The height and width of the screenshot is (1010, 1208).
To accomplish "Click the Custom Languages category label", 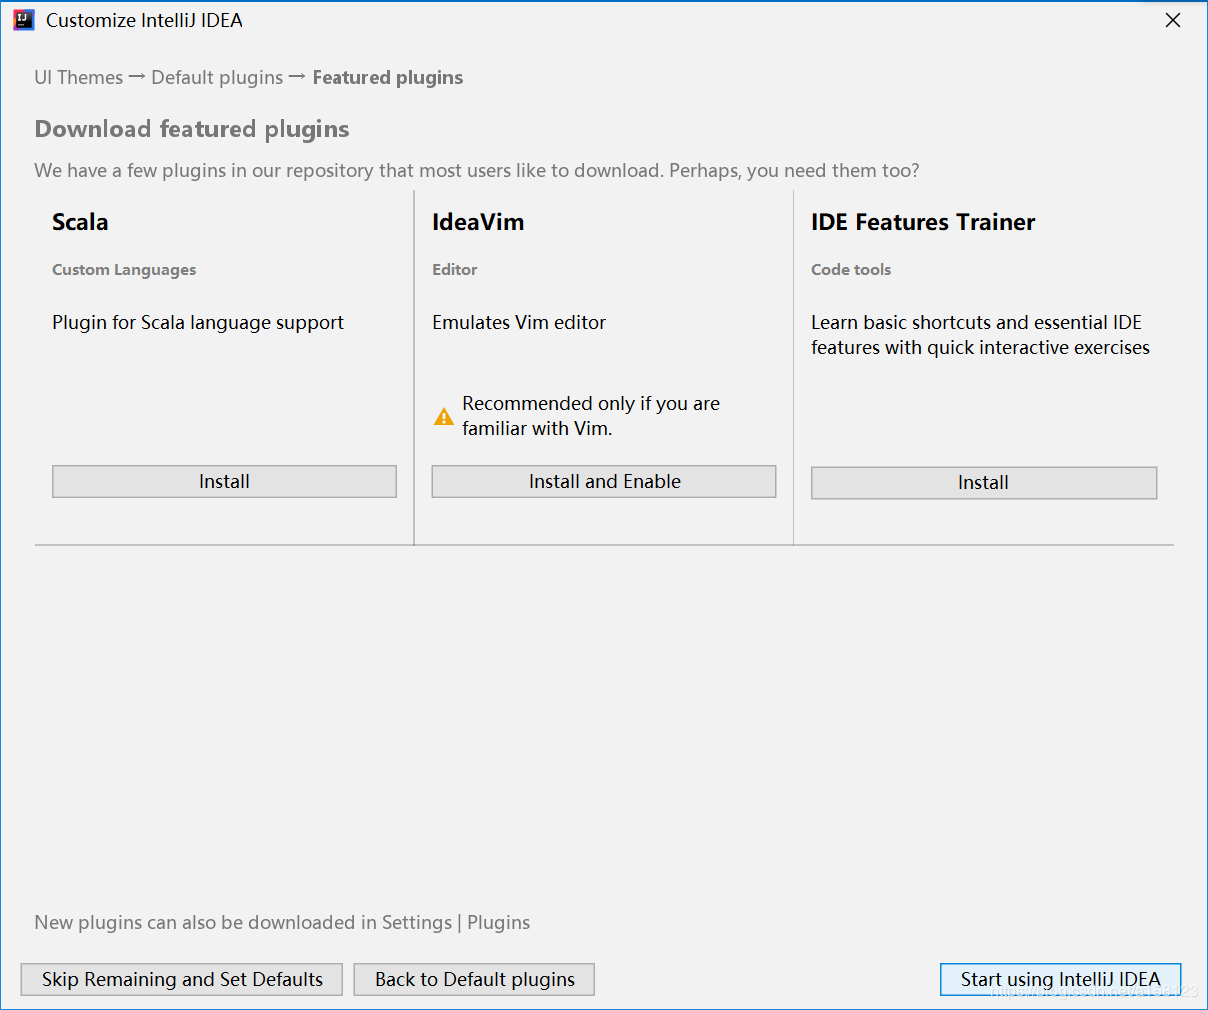I will pyautogui.click(x=124, y=270).
